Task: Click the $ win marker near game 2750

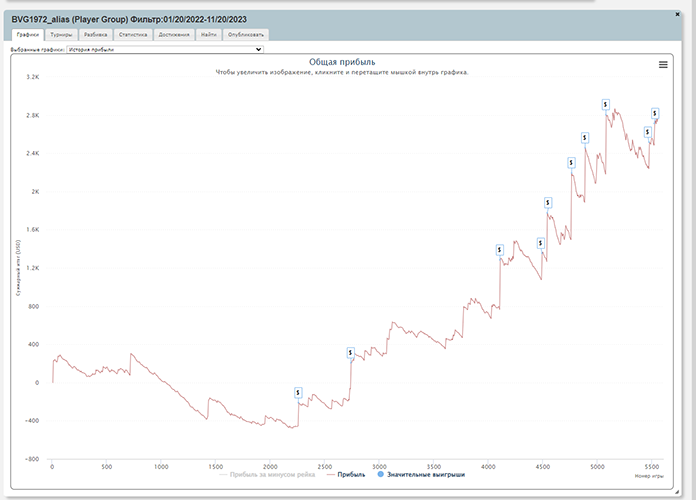Action: (351, 353)
